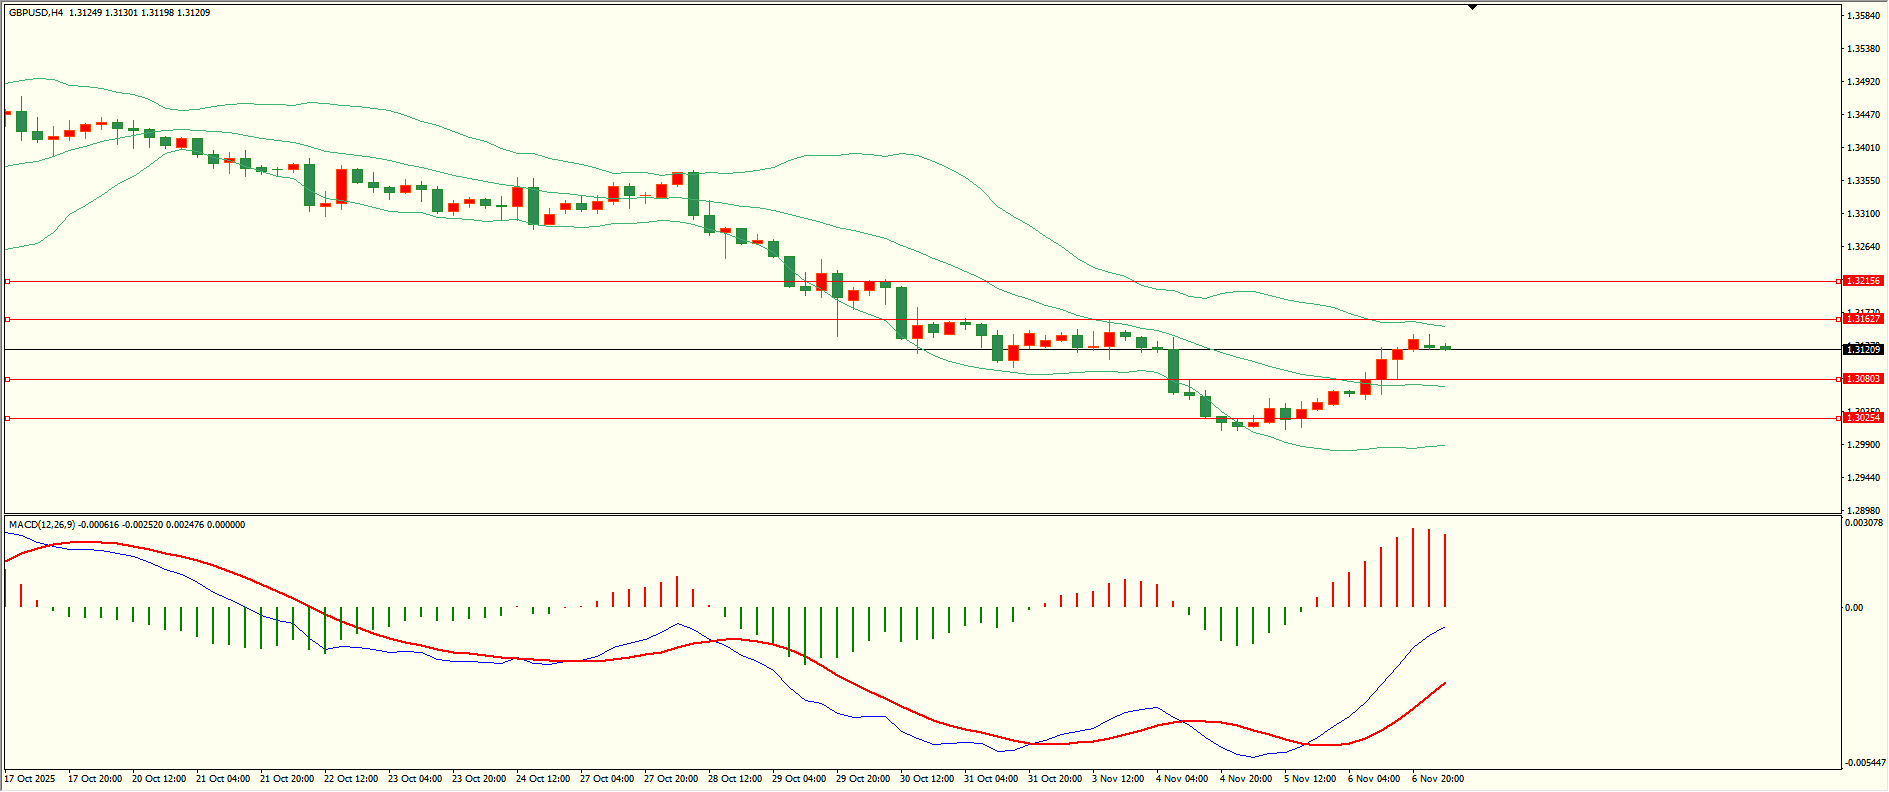The width and height of the screenshot is (1889, 792).
Task: Click the GBPUSD,H4 chart title text
Action: click(x=36, y=13)
